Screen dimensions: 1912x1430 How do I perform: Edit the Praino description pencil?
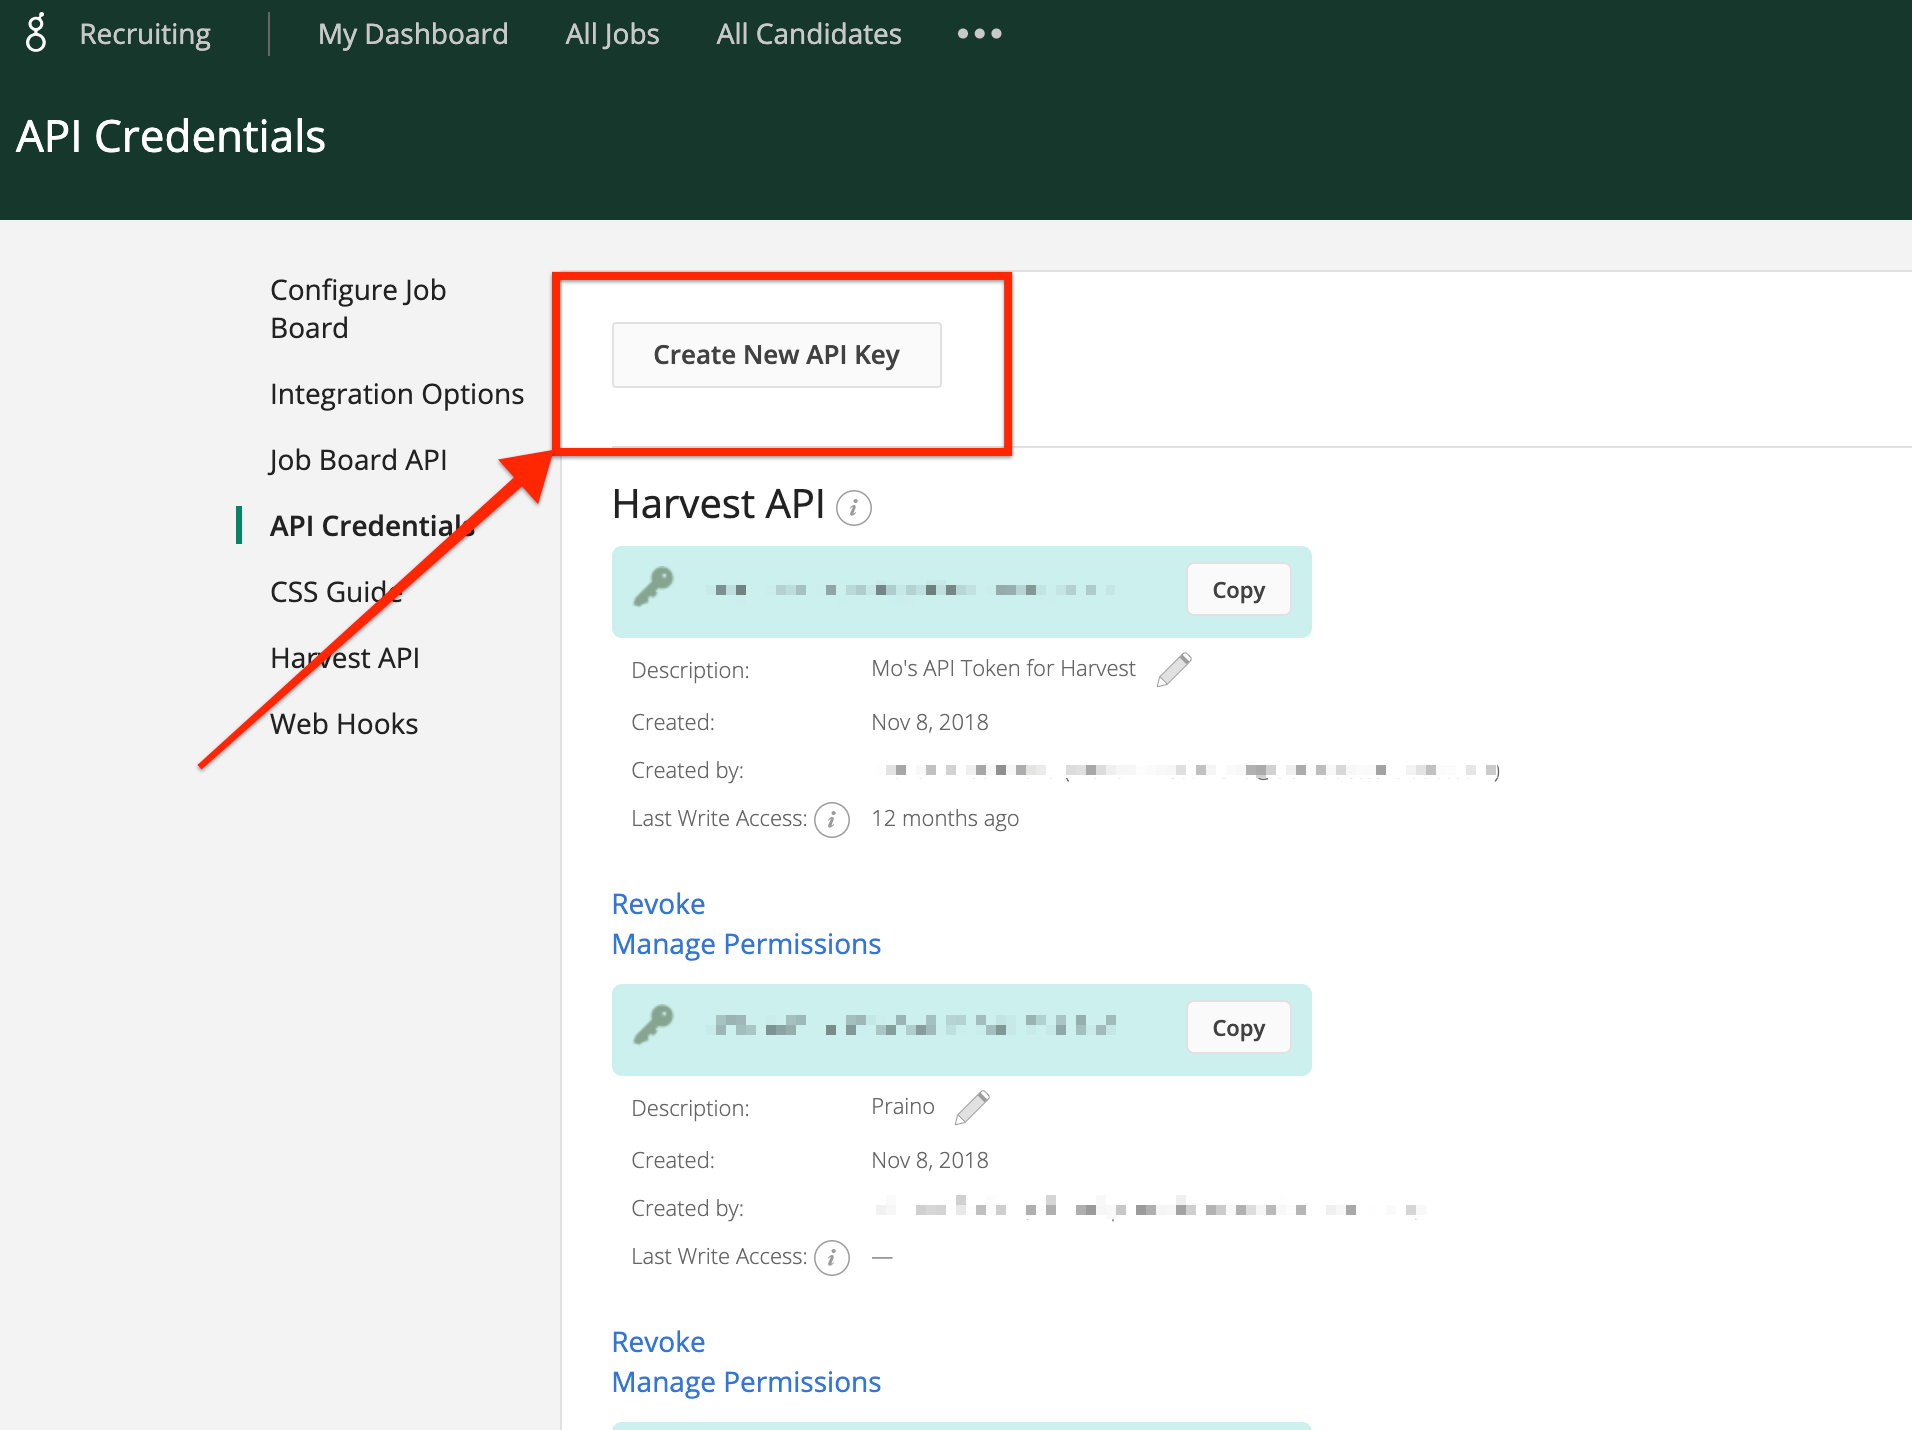(972, 1107)
